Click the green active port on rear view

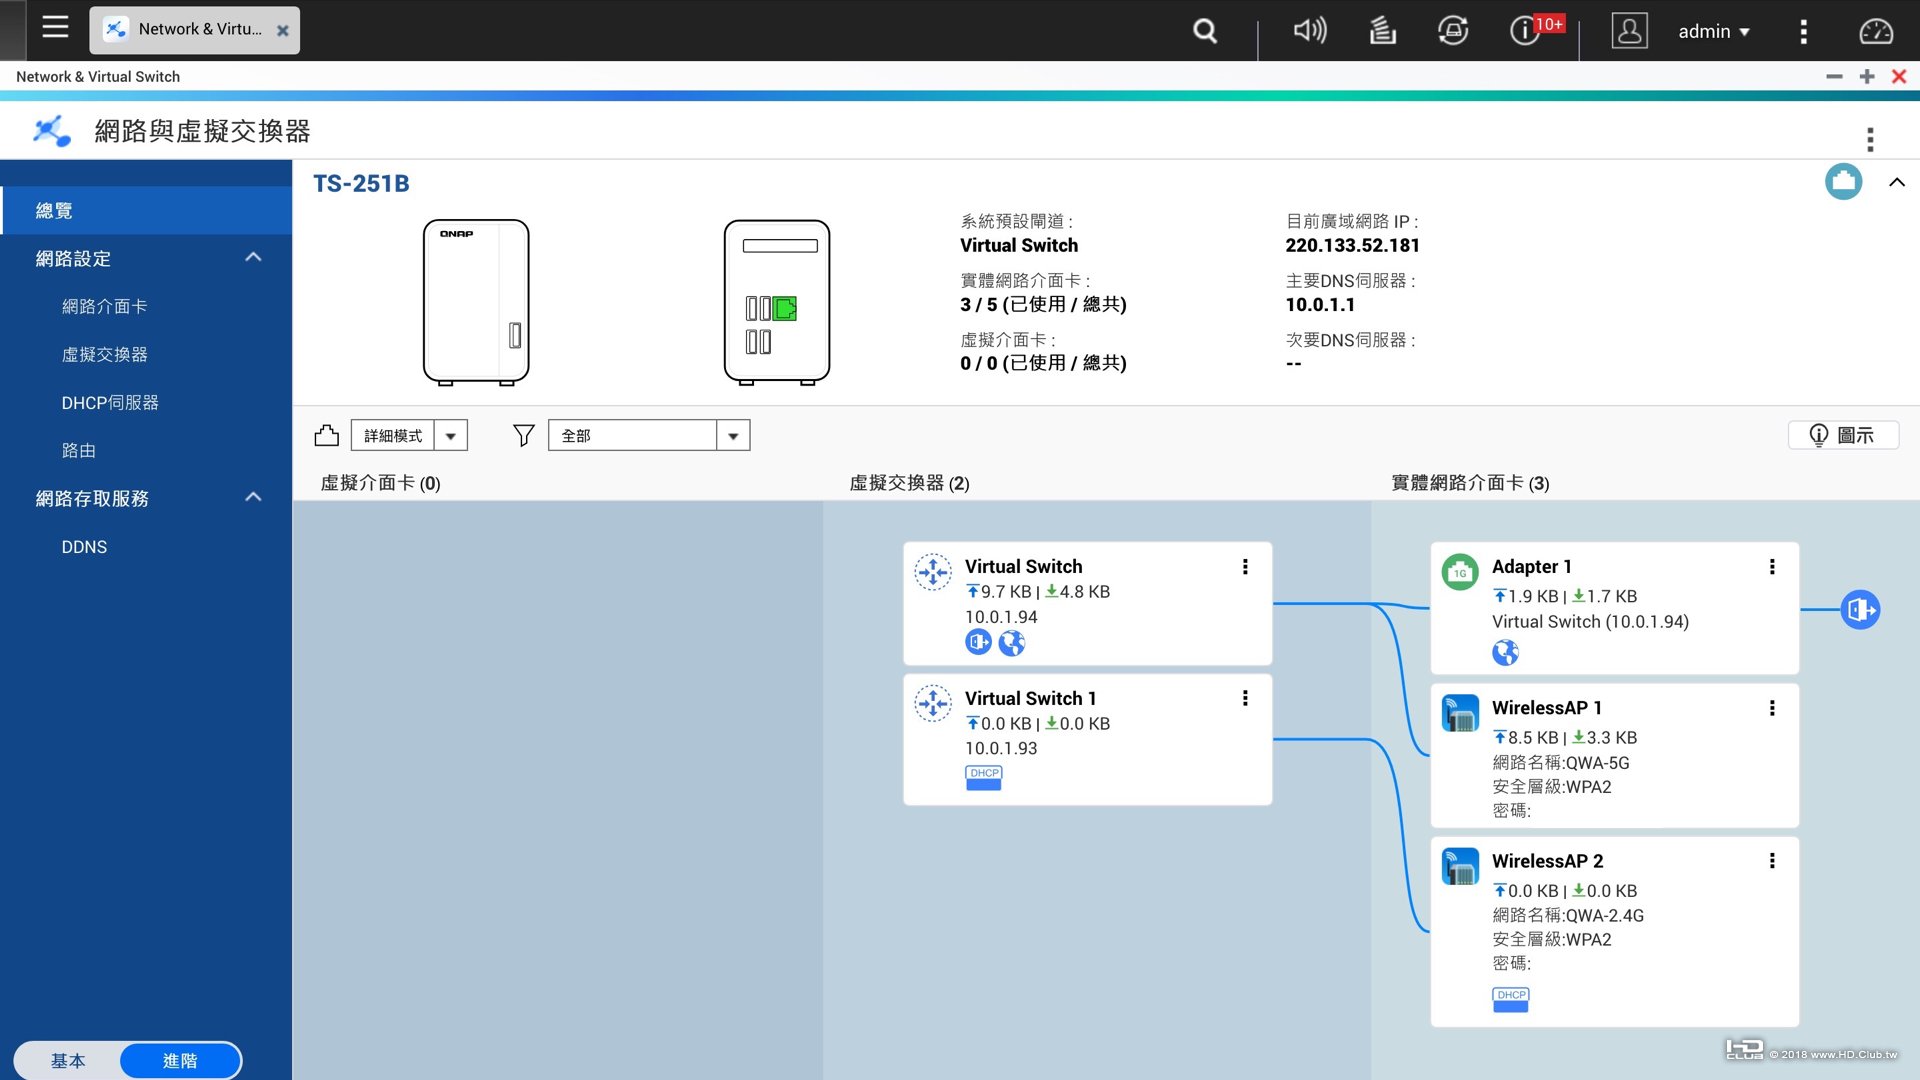[785, 308]
